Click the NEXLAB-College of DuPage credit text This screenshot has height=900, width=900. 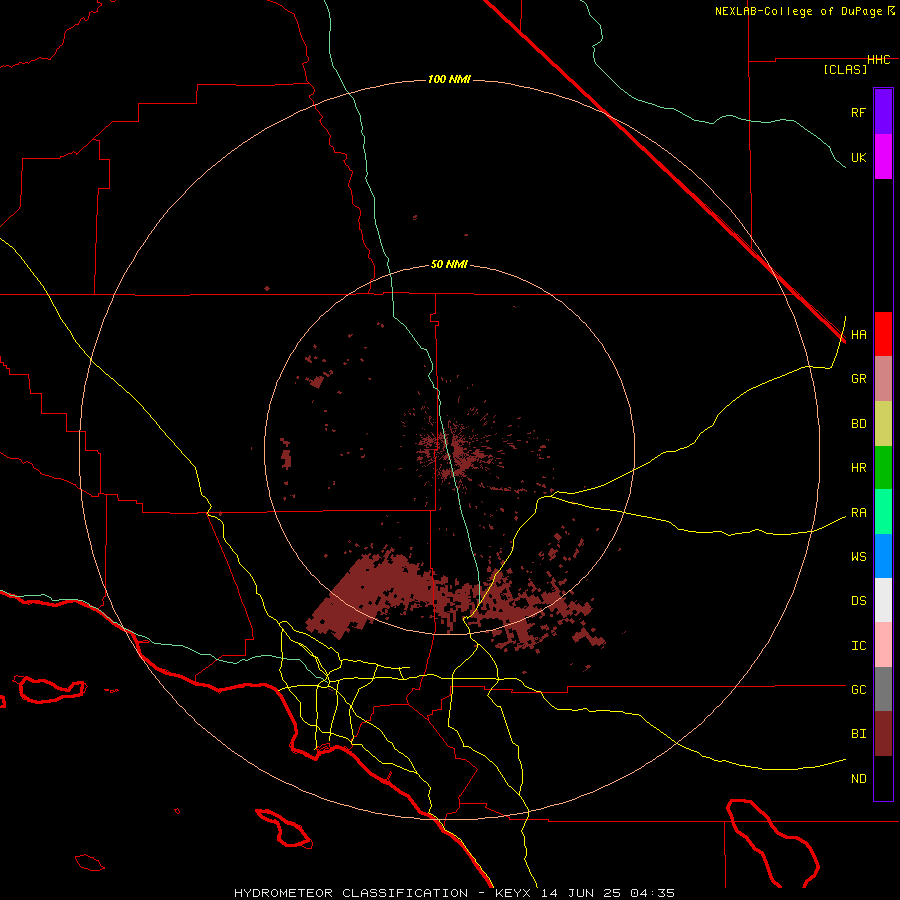click(798, 11)
